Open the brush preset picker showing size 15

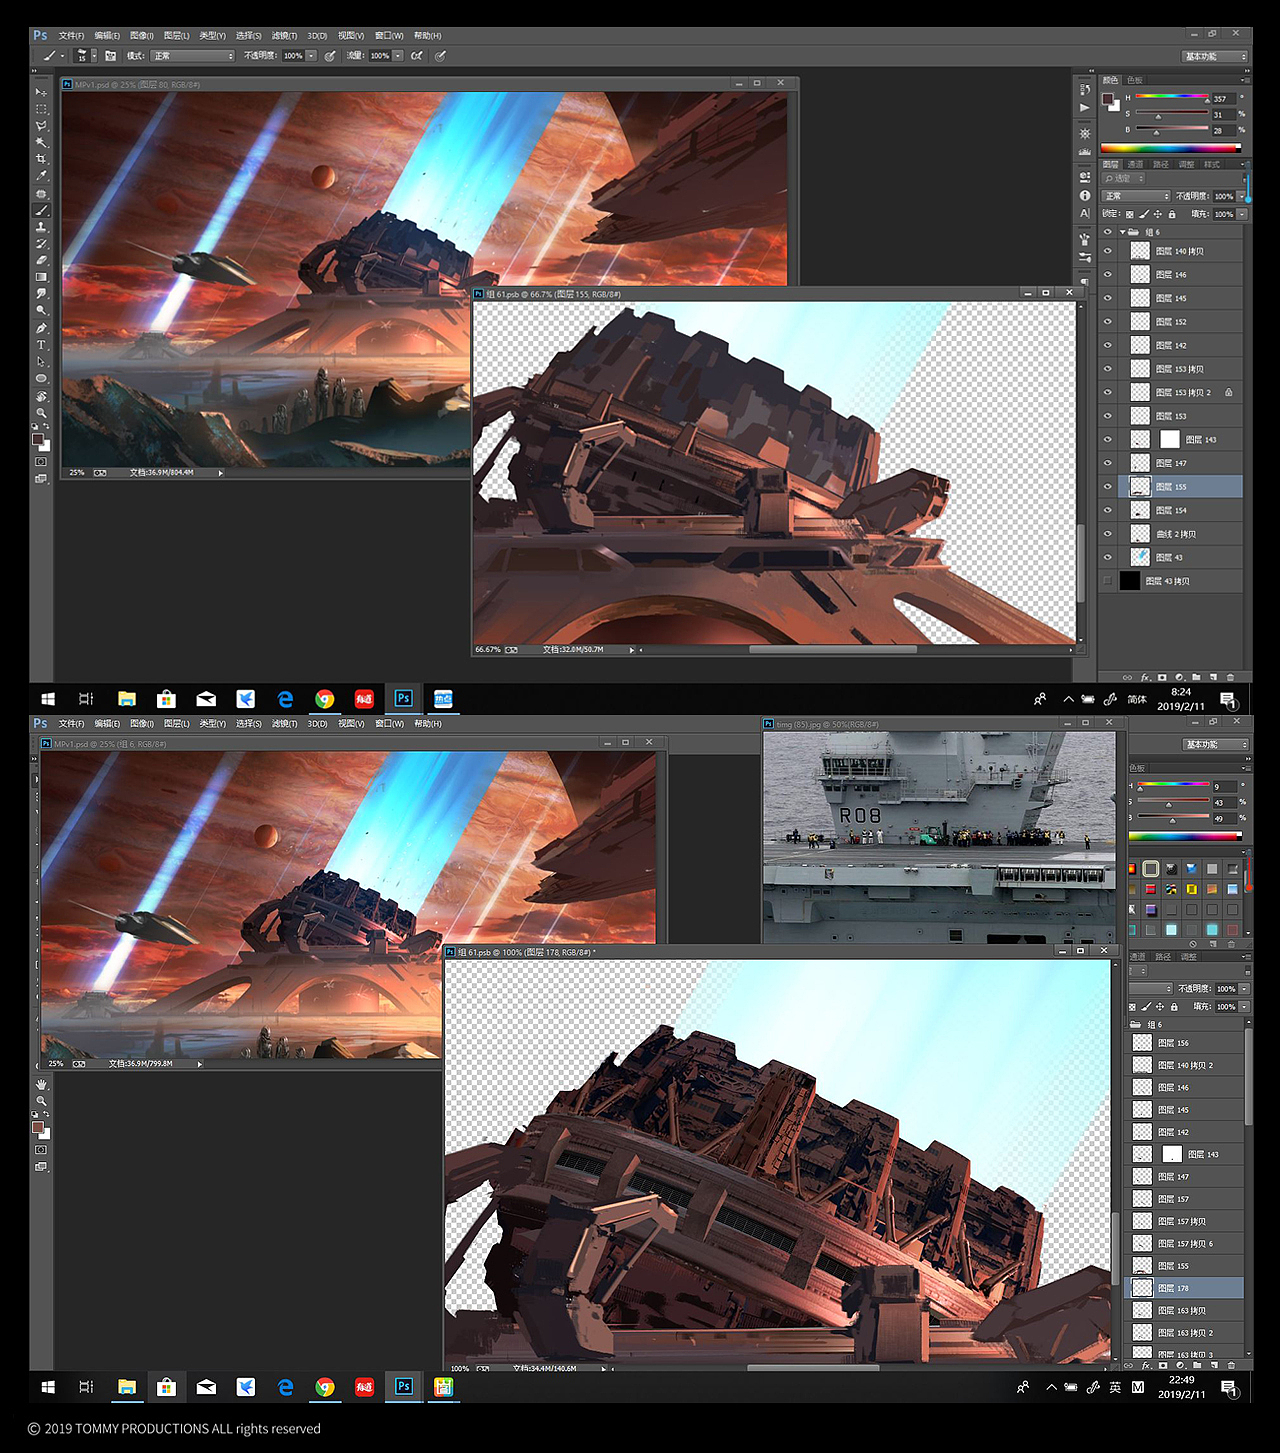86,56
